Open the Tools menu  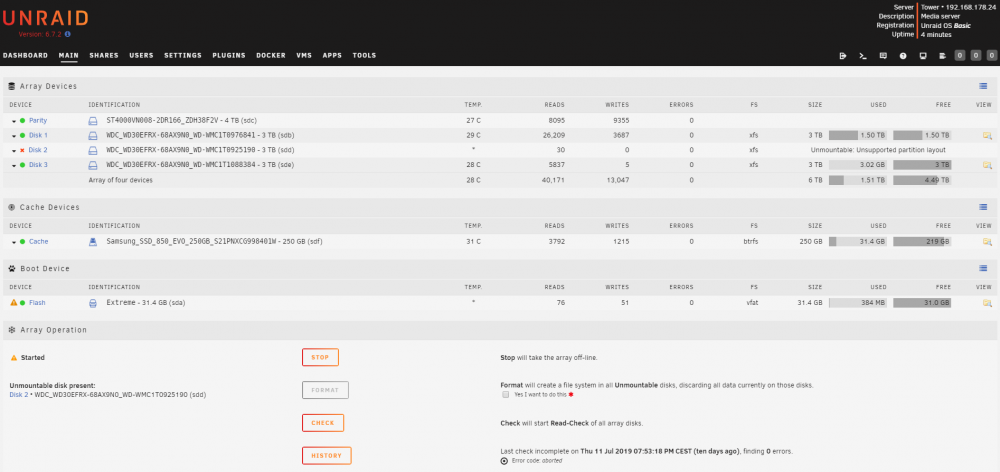[364, 55]
